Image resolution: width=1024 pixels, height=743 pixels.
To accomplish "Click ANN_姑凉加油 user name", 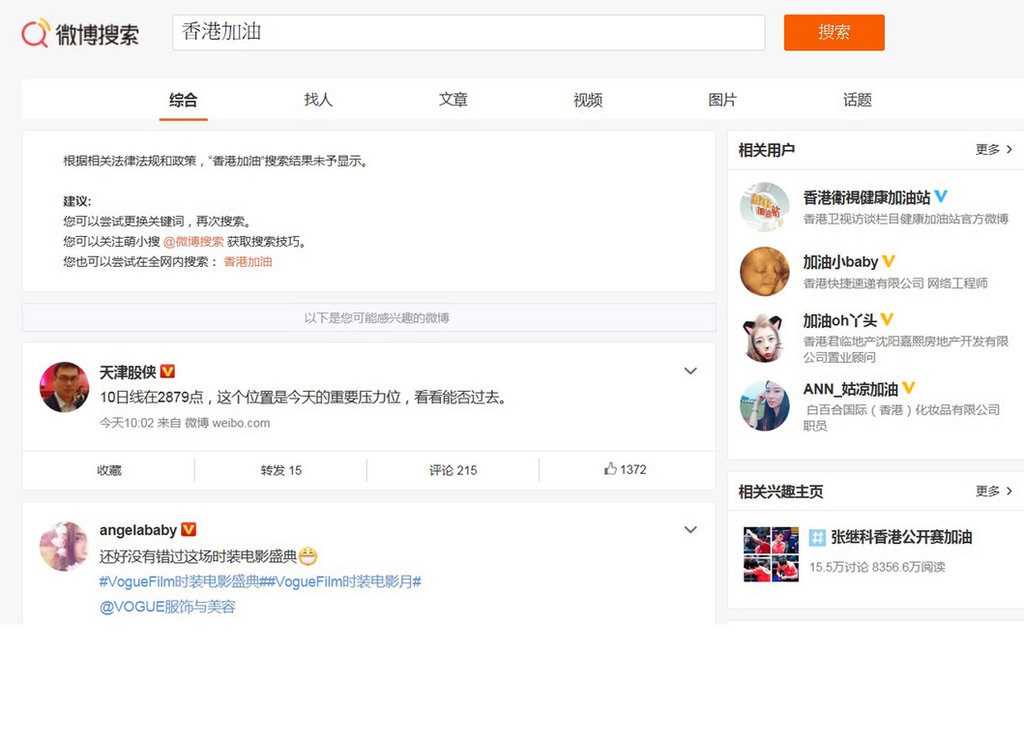I will click(850, 390).
